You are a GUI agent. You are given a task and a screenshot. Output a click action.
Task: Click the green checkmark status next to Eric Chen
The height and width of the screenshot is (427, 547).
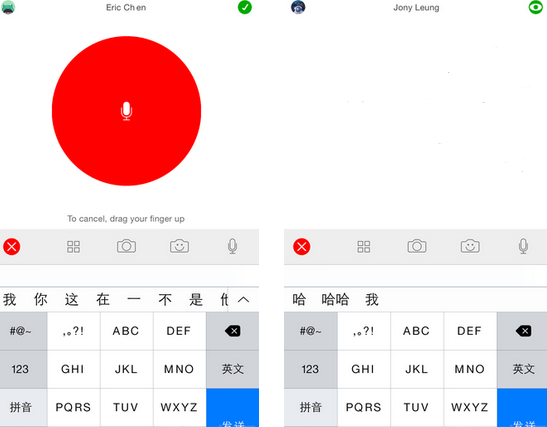point(245,7)
